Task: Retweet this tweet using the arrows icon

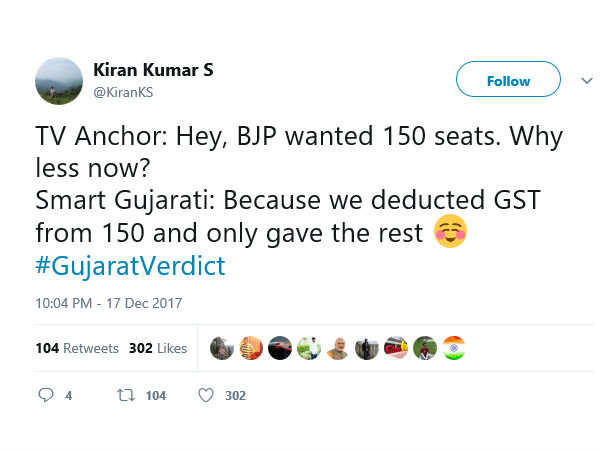Action: (x=126, y=395)
